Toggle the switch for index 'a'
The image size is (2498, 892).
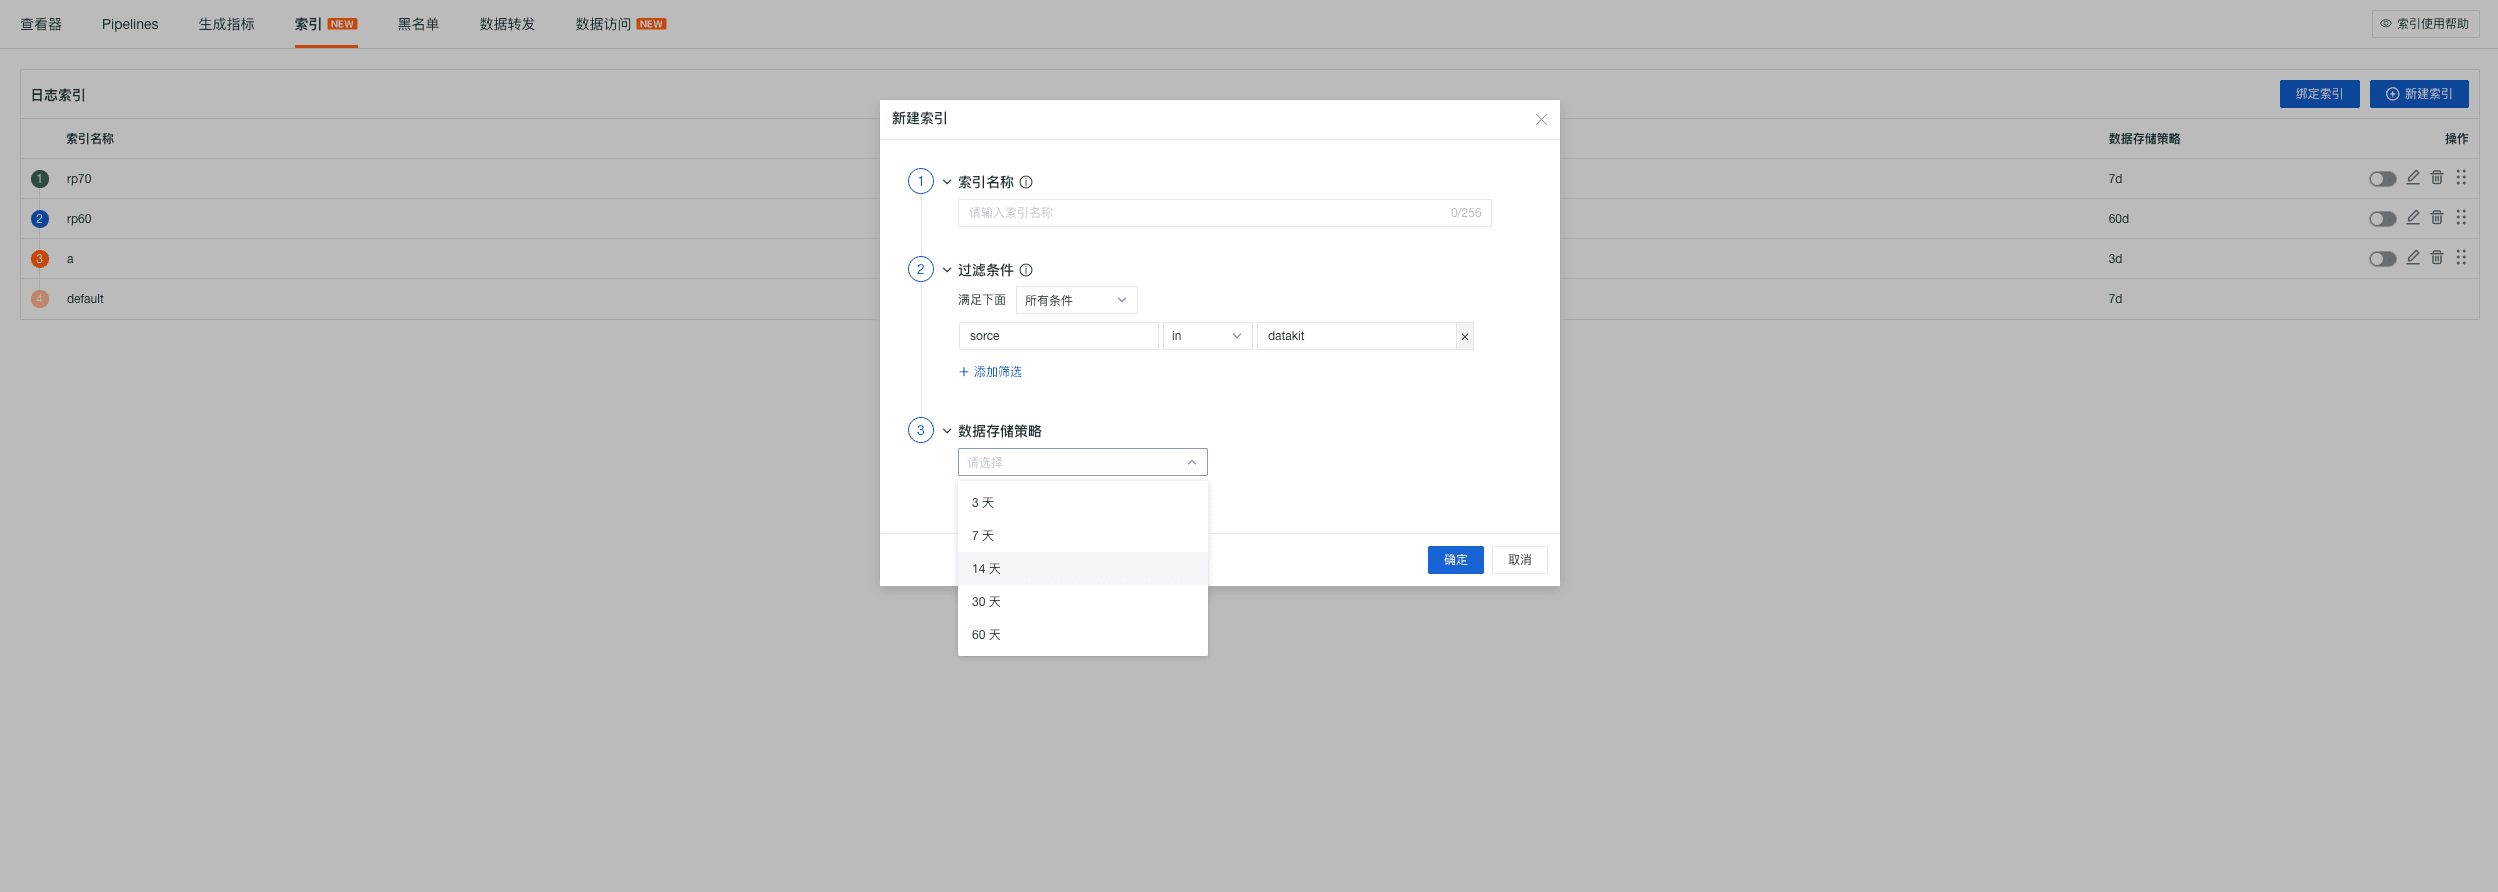[2382, 259]
